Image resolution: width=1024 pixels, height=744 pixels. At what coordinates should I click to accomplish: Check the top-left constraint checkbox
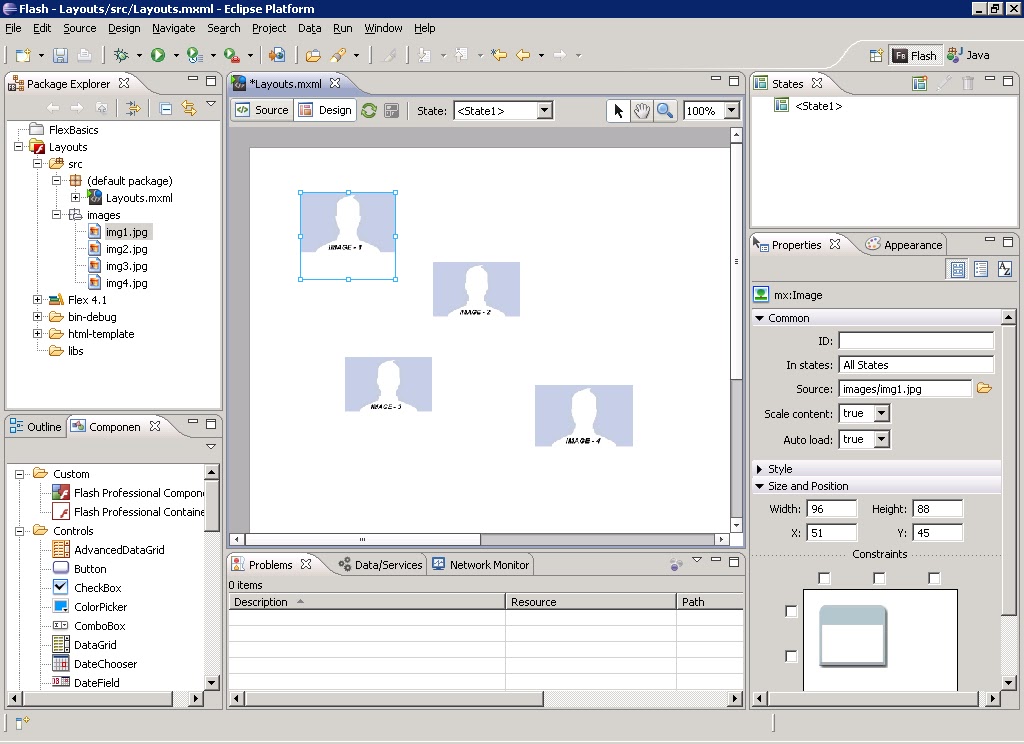point(825,577)
